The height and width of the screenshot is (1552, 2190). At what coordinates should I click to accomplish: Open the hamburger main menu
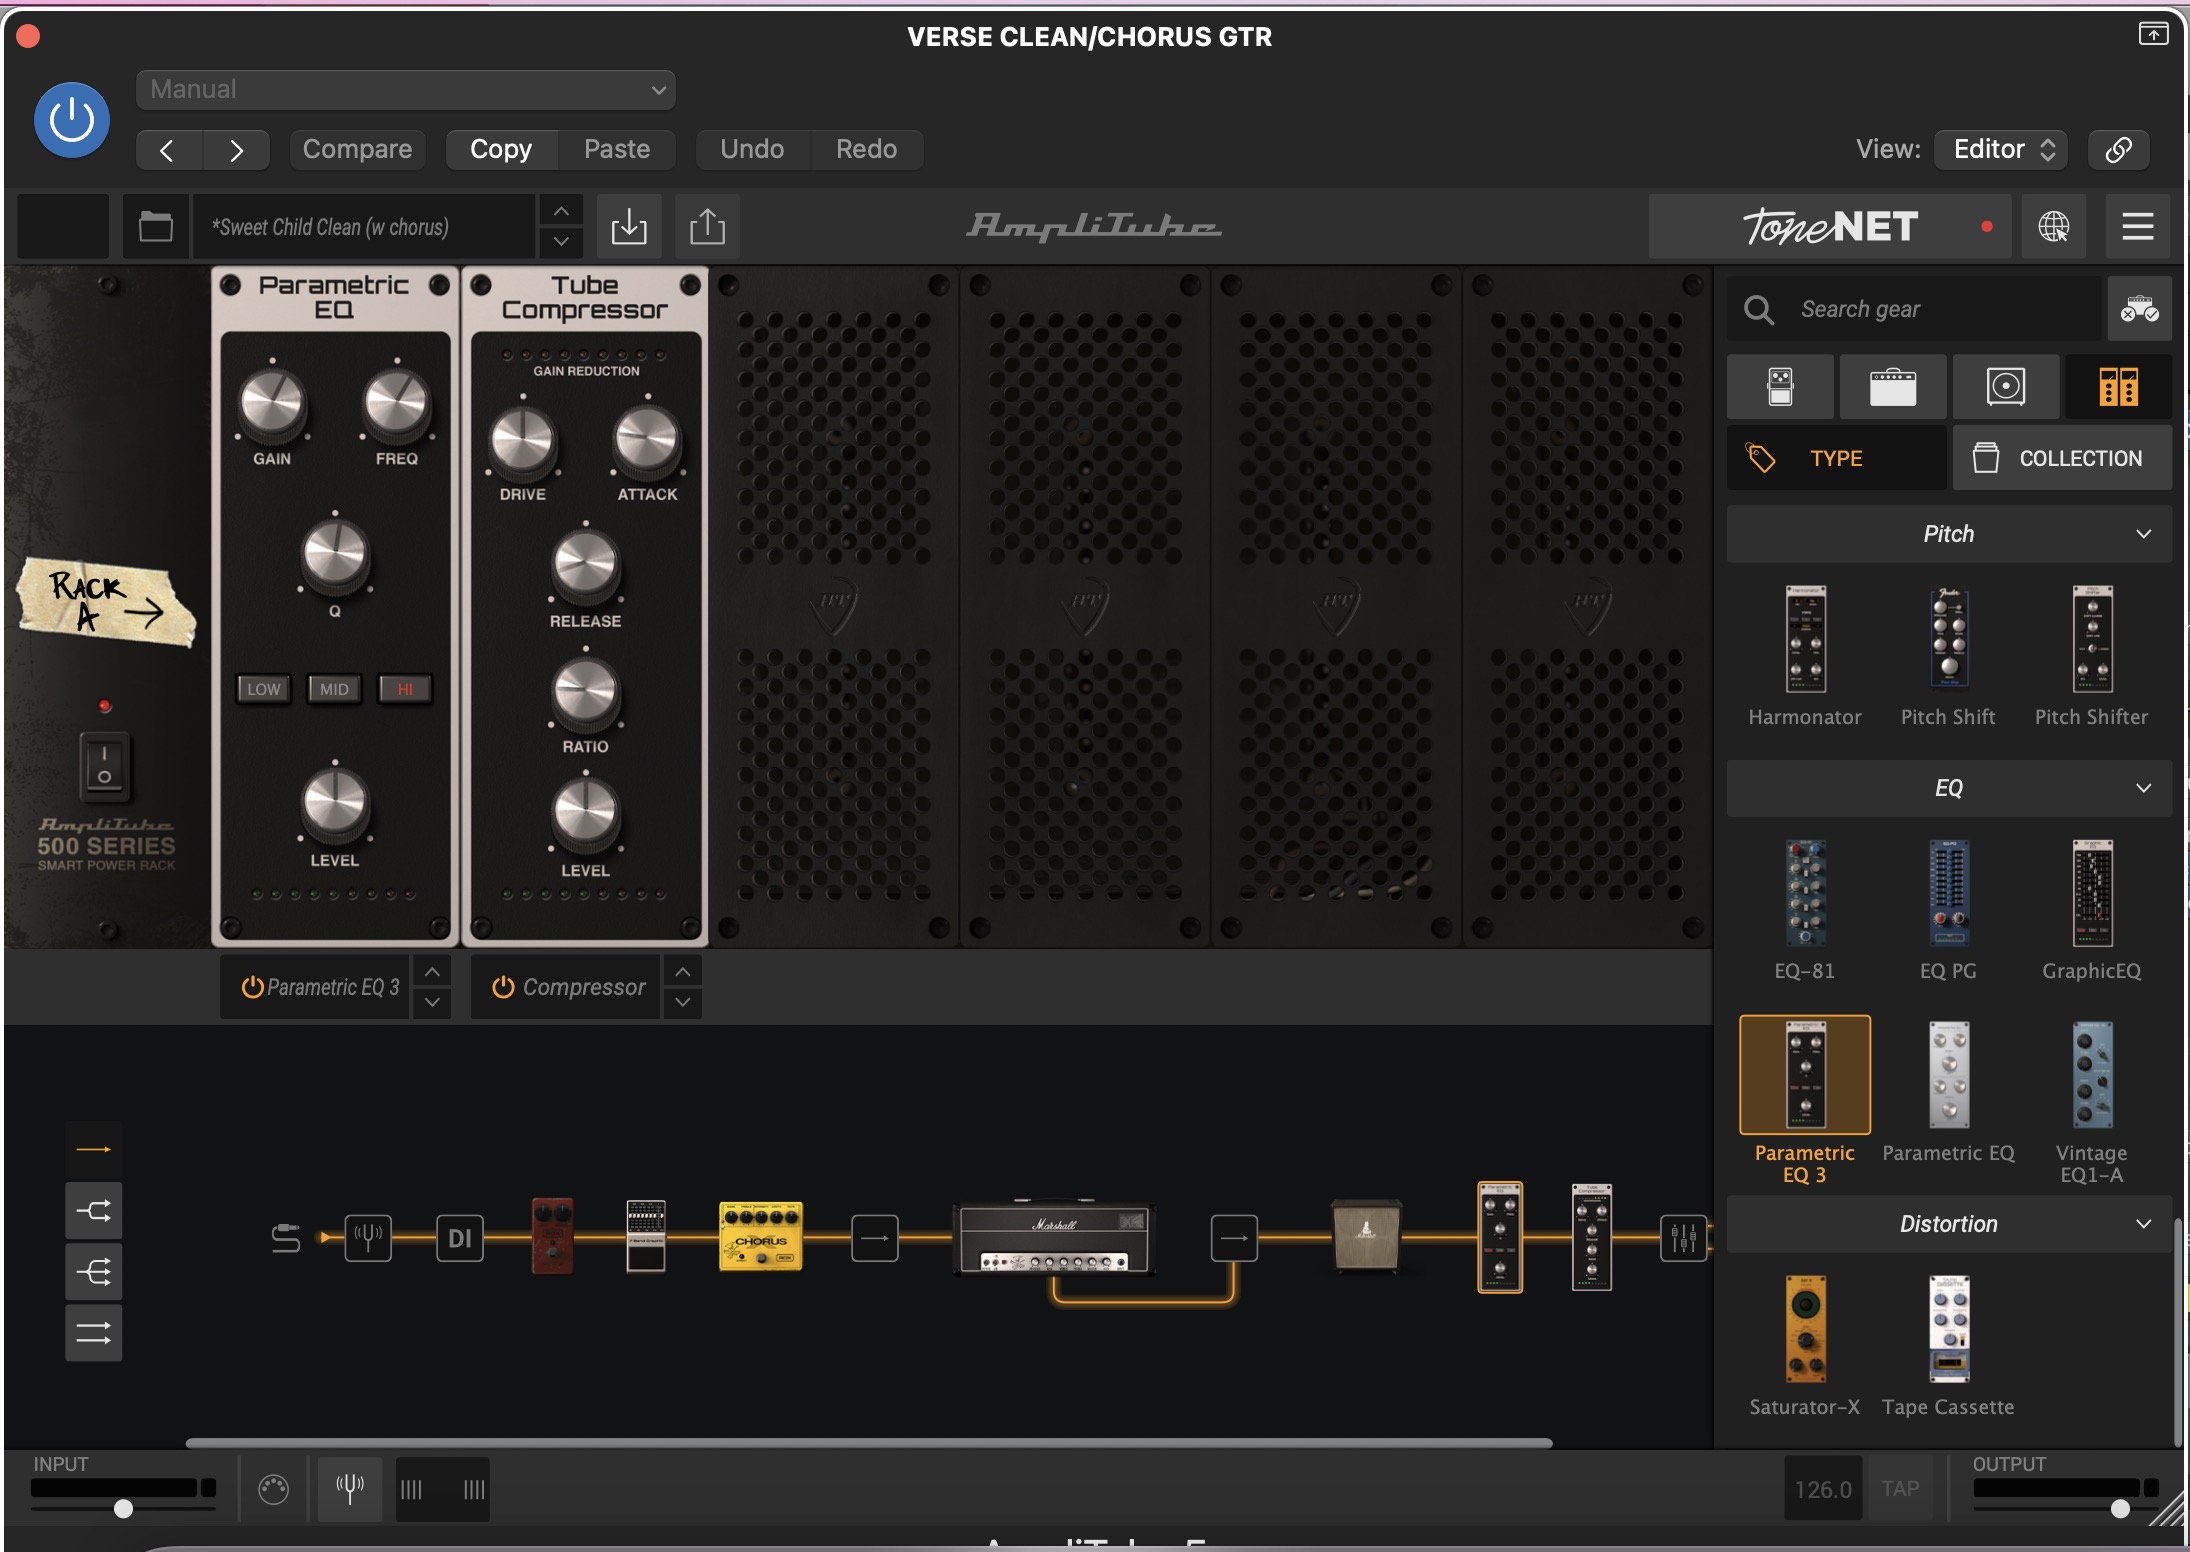pos(2138,227)
